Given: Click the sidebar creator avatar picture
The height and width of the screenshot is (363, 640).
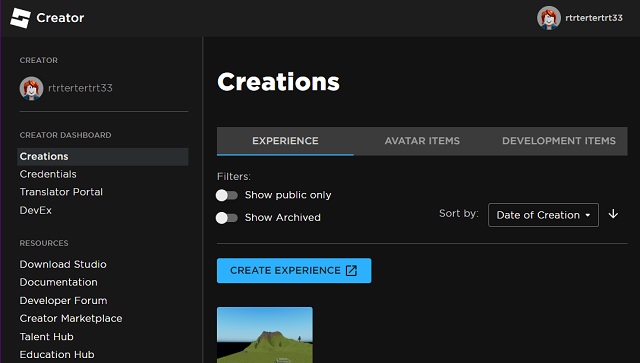Looking at the screenshot, I should click(x=31, y=88).
